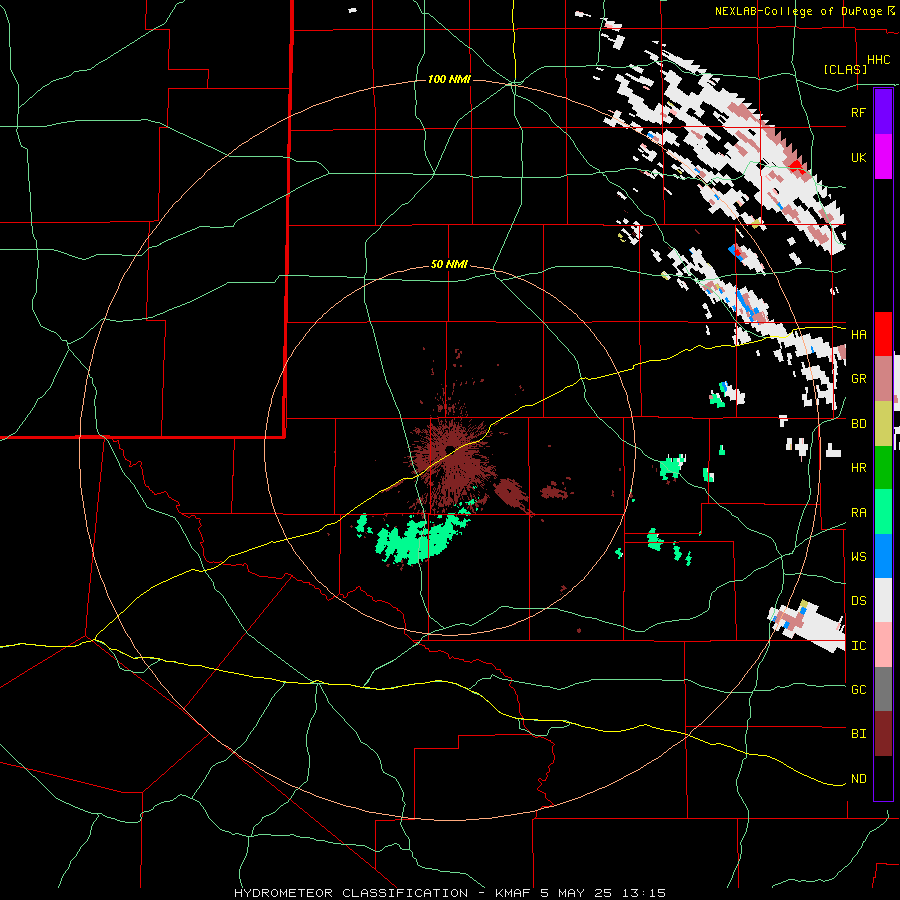900x900 pixels.
Task: Click the blue WS legend swatch
Action: point(883,556)
